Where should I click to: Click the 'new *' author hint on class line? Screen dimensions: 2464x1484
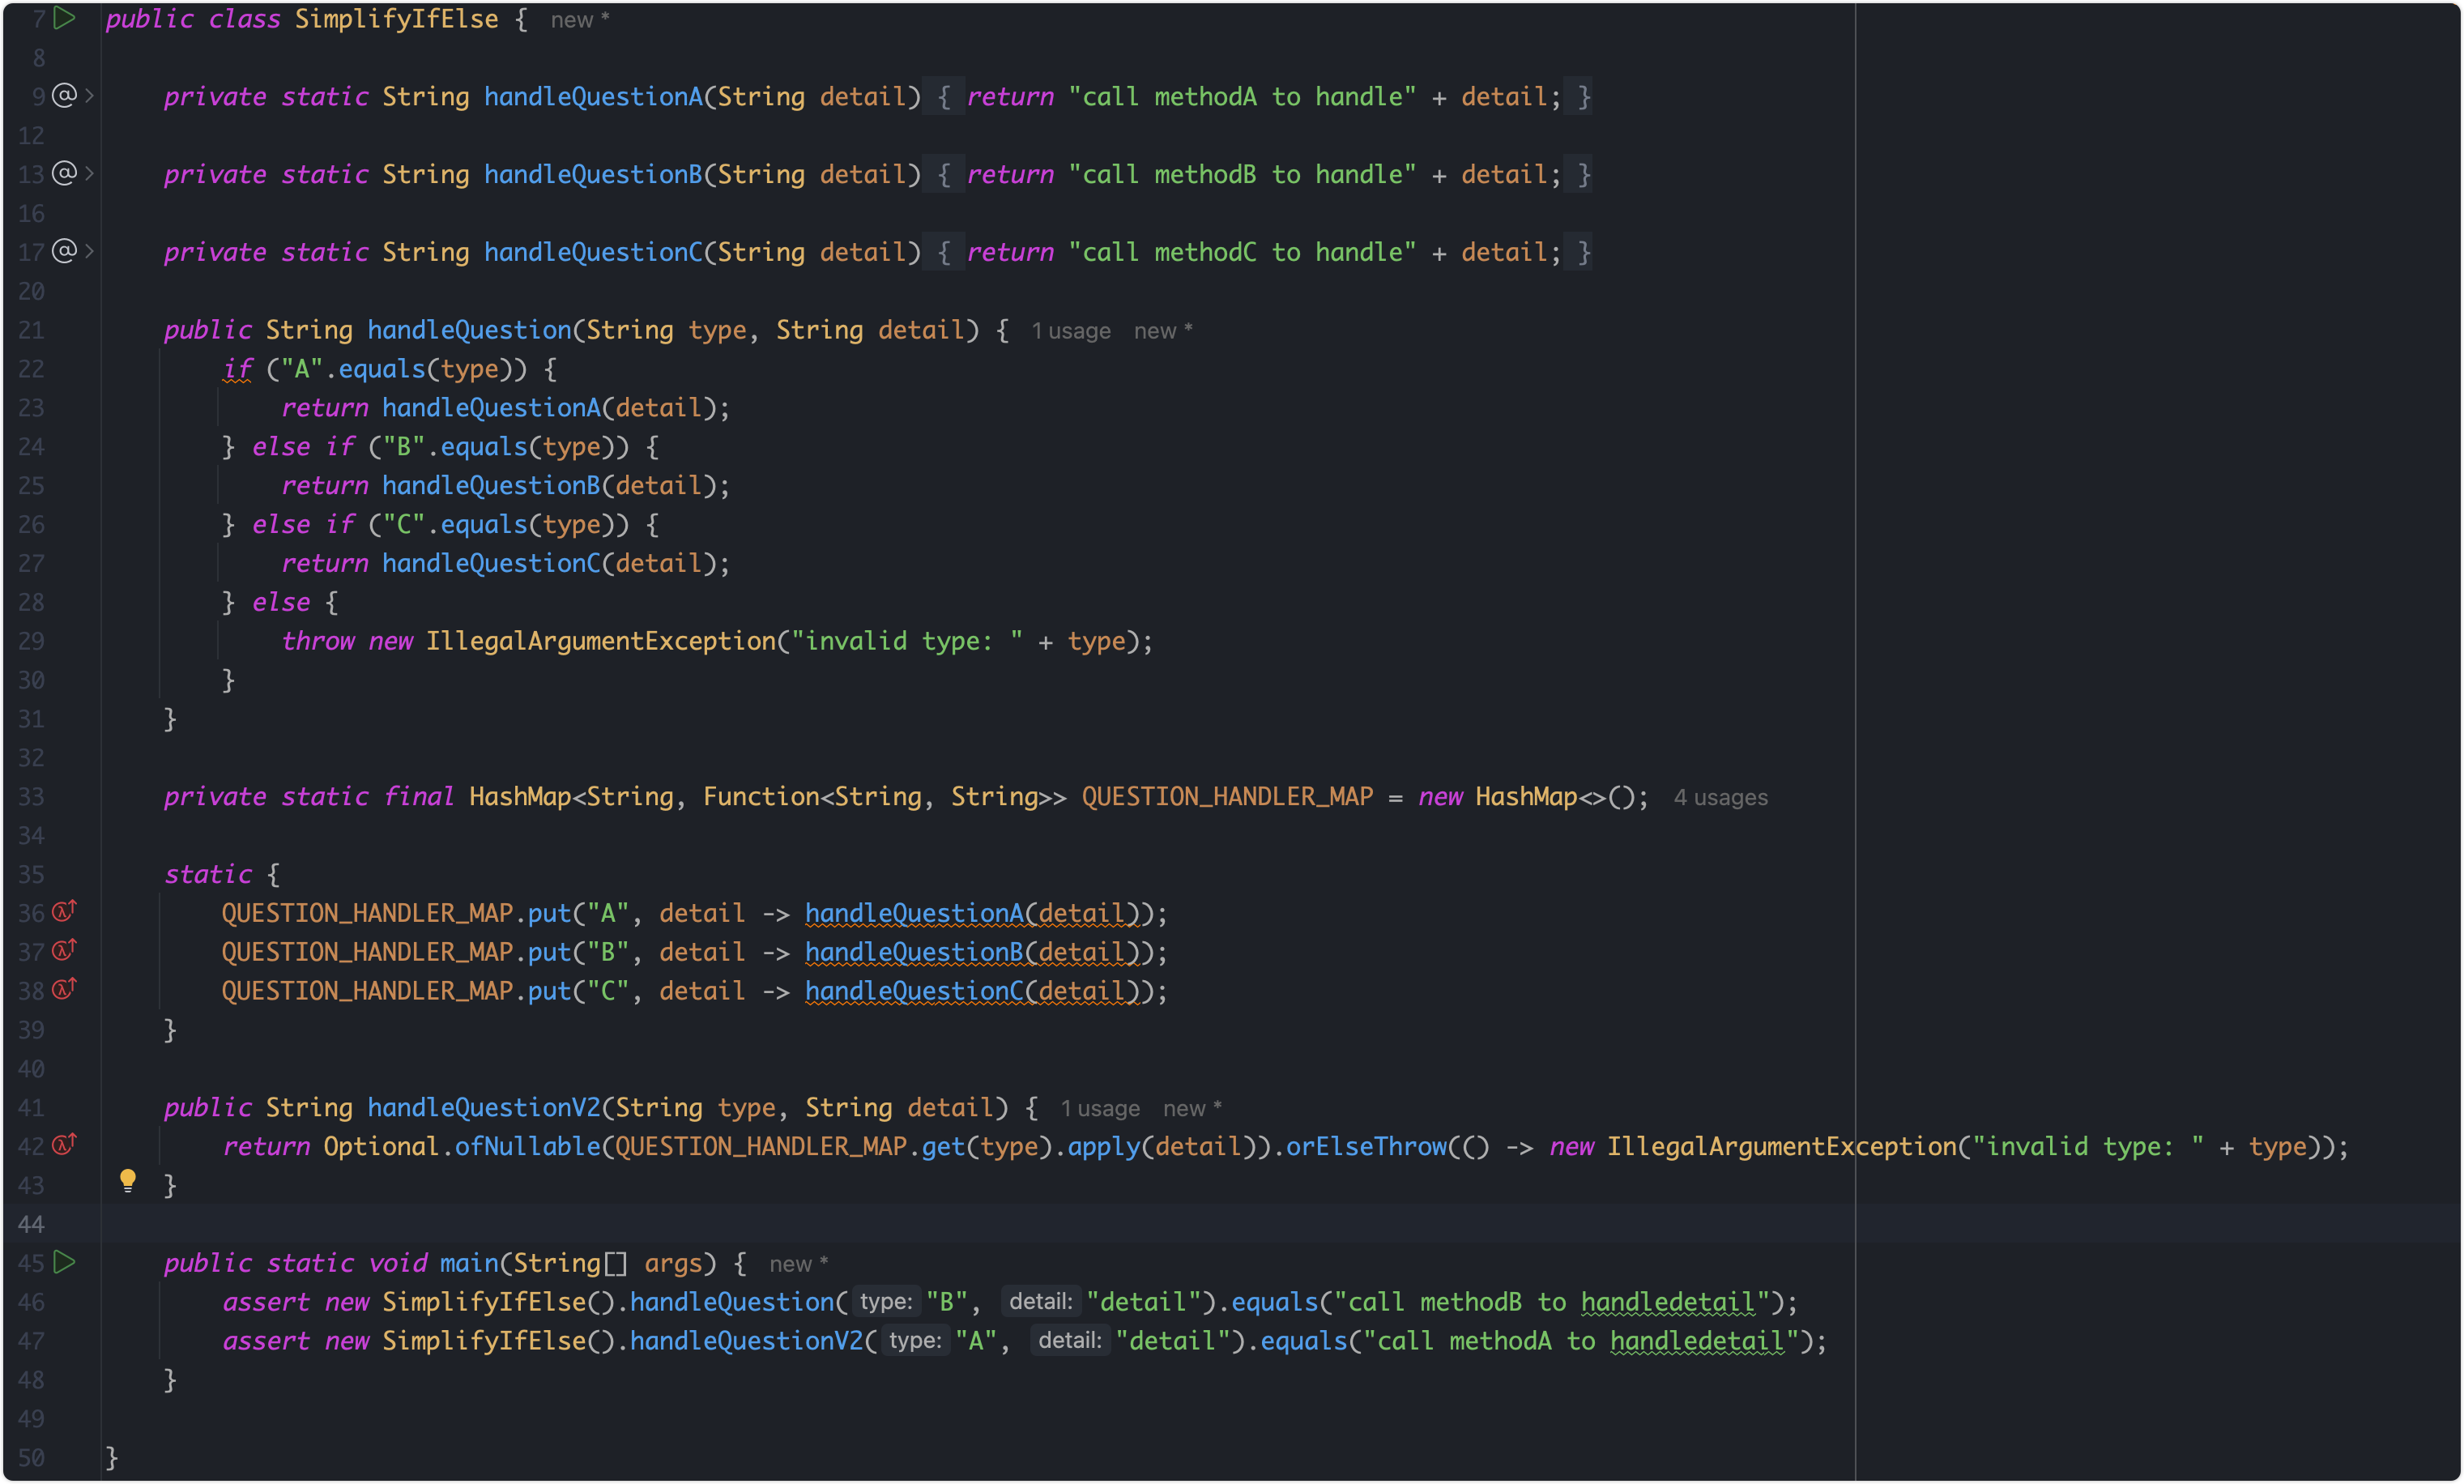tap(580, 20)
